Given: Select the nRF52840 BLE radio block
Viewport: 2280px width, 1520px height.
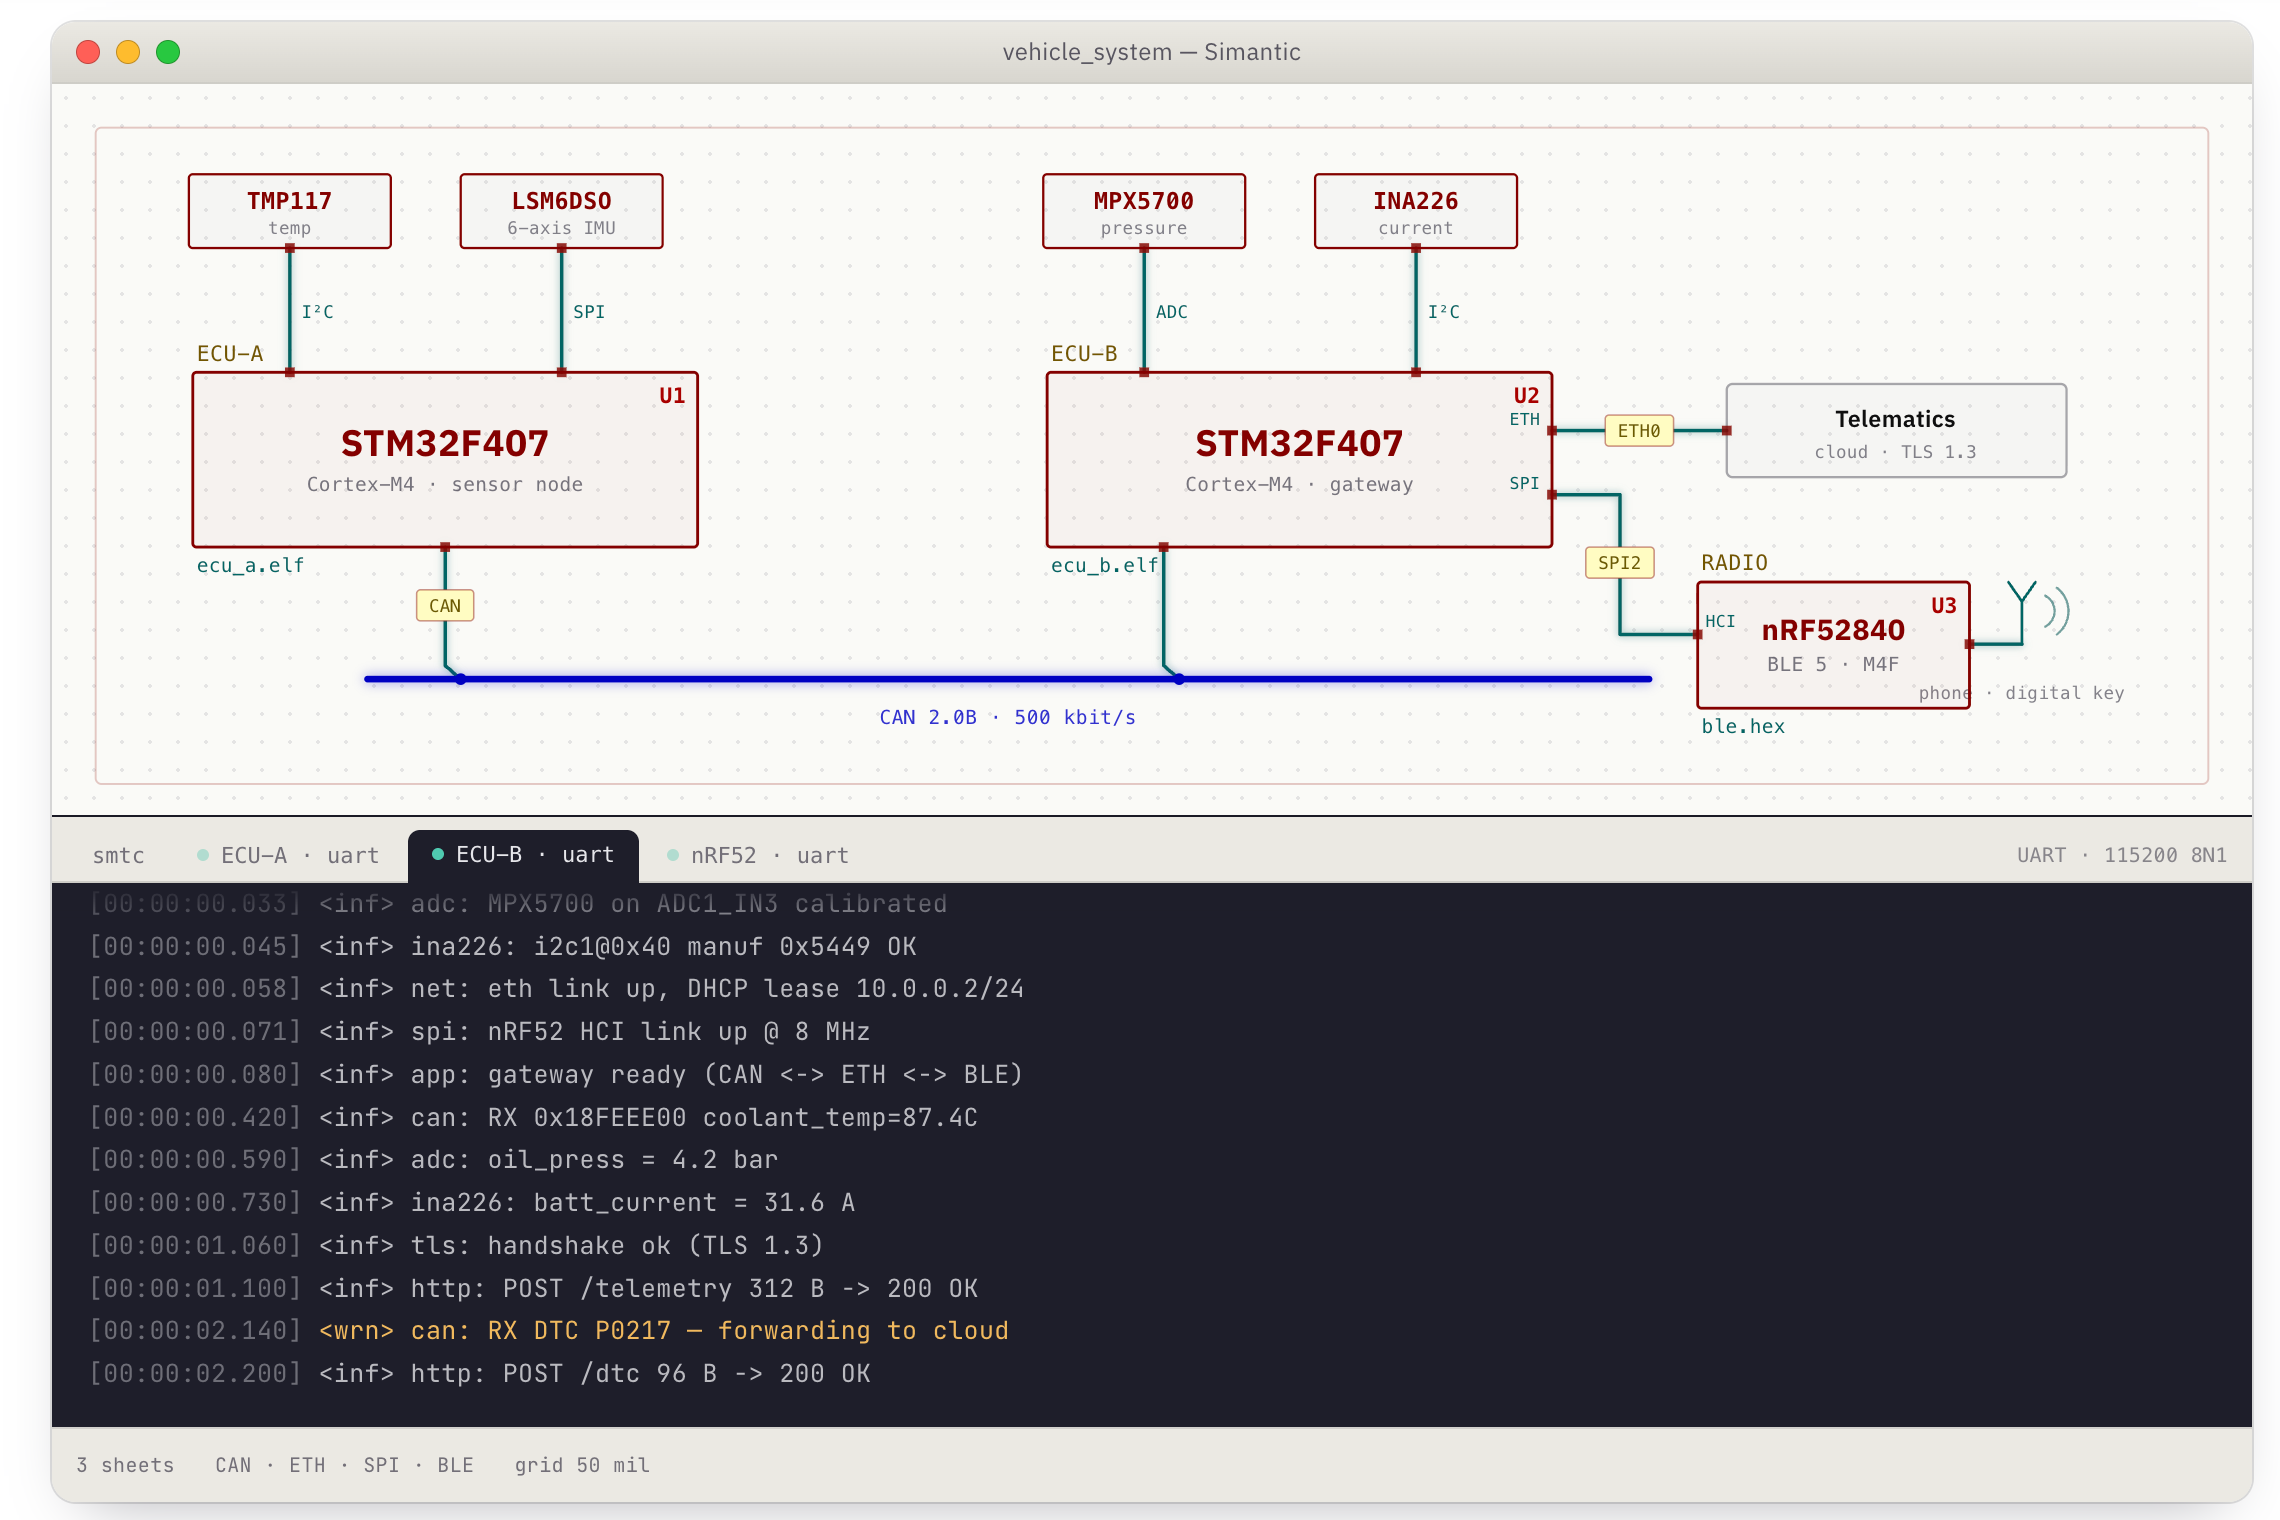Looking at the screenshot, I should click(x=1833, y=645).
